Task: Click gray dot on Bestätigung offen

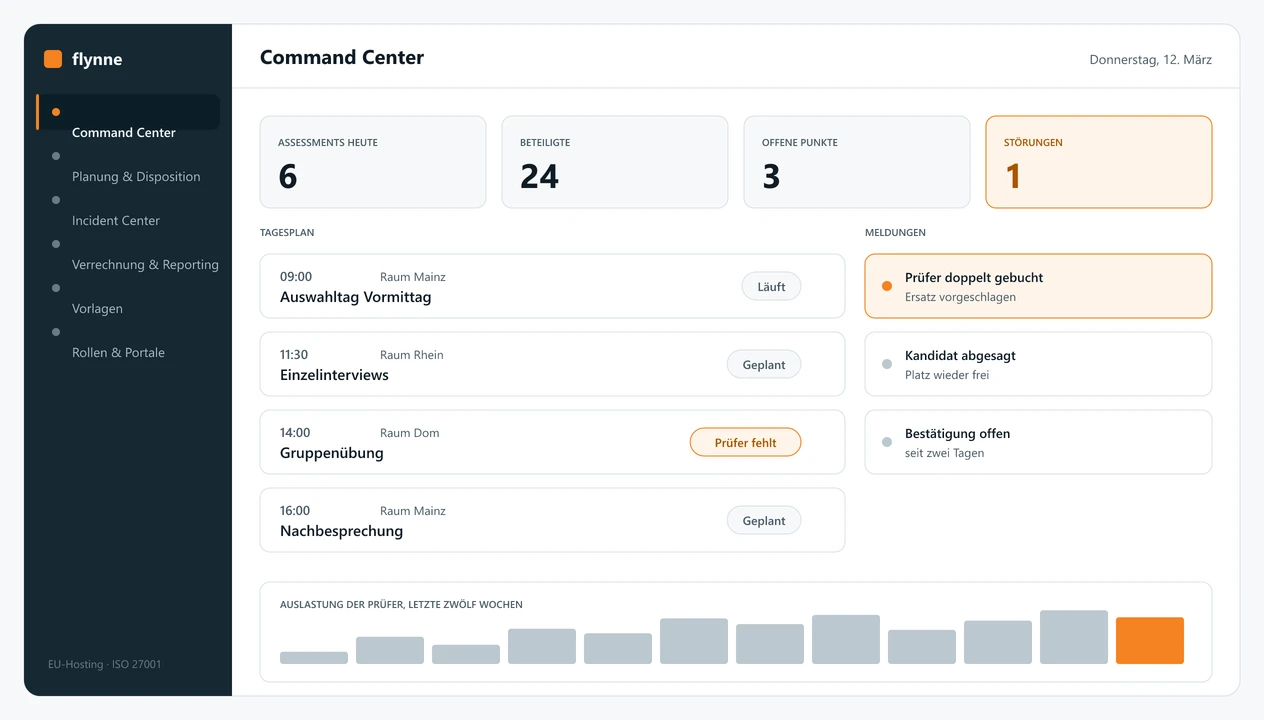Action: tap(887, 442)
